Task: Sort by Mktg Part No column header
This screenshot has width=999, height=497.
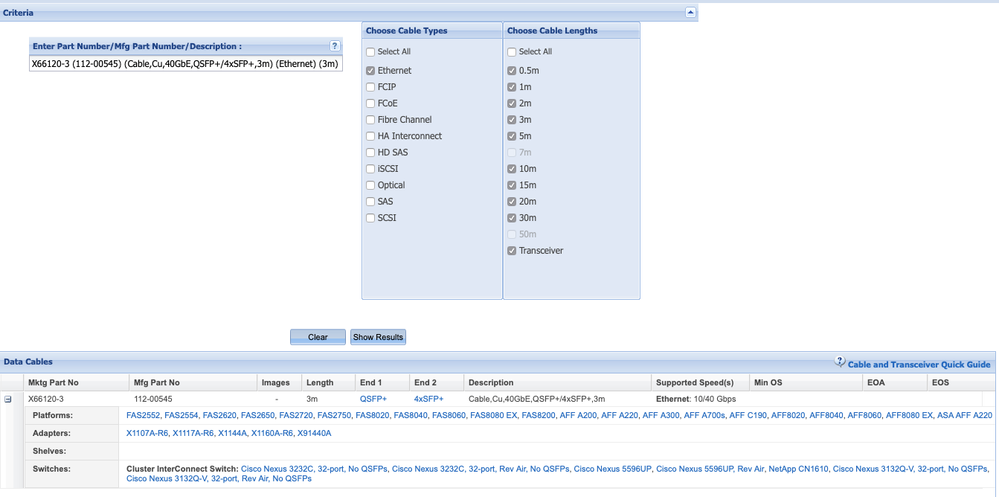Action: pos(53,382)
